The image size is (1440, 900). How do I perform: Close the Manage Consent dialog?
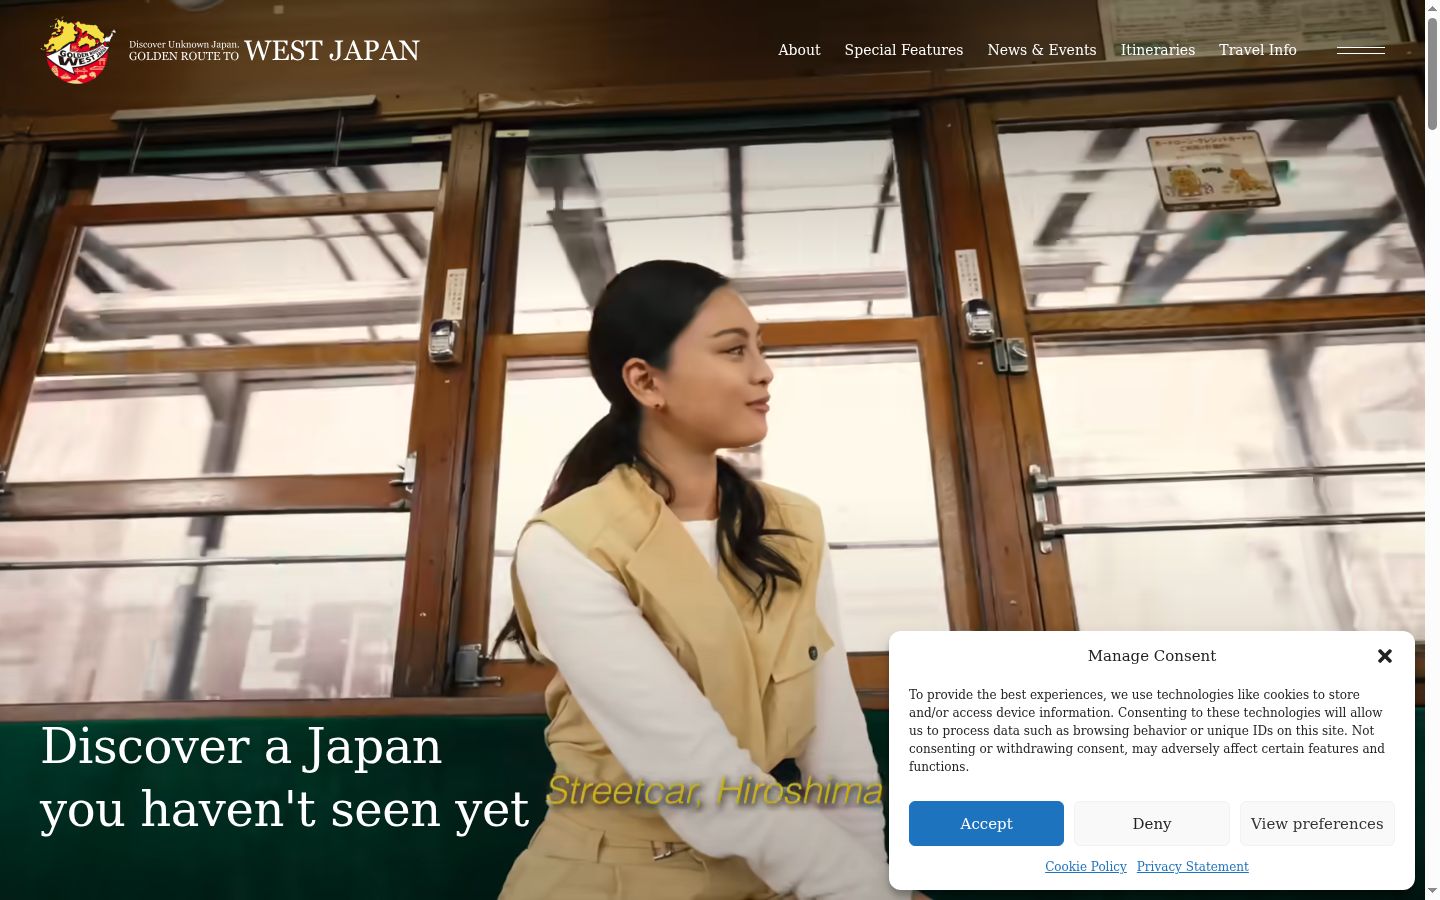tap(1385, 656)
